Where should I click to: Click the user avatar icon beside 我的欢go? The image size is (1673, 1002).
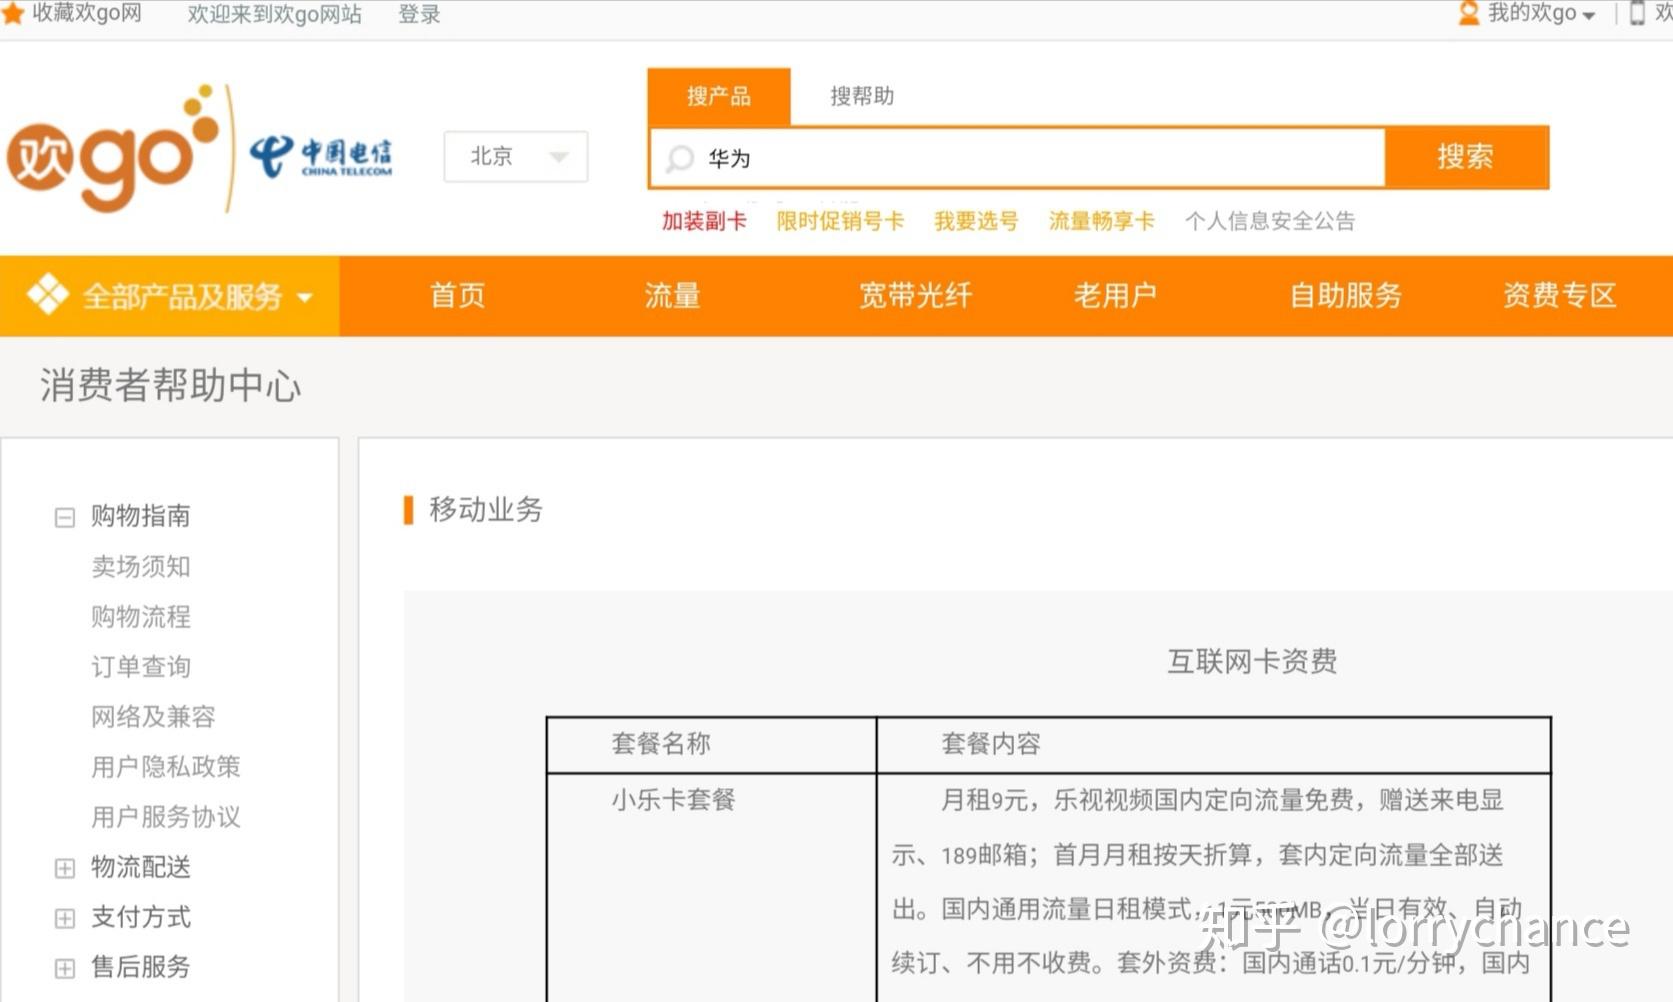point(1468,13)
